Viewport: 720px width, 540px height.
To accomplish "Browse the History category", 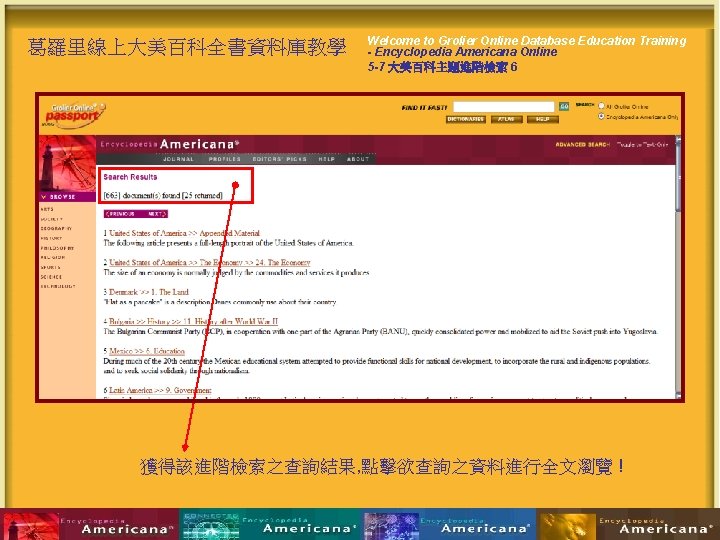I will (x=51, y=238).
